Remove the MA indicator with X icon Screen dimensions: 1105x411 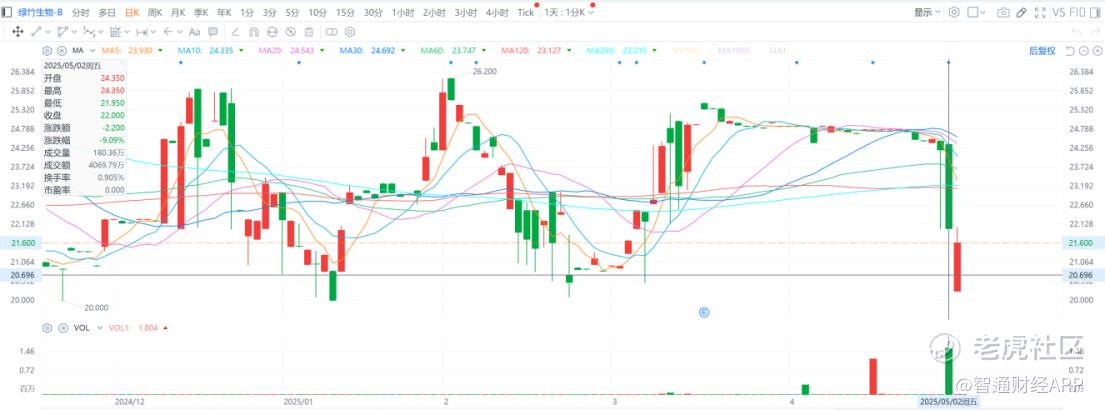pos(62,51)
